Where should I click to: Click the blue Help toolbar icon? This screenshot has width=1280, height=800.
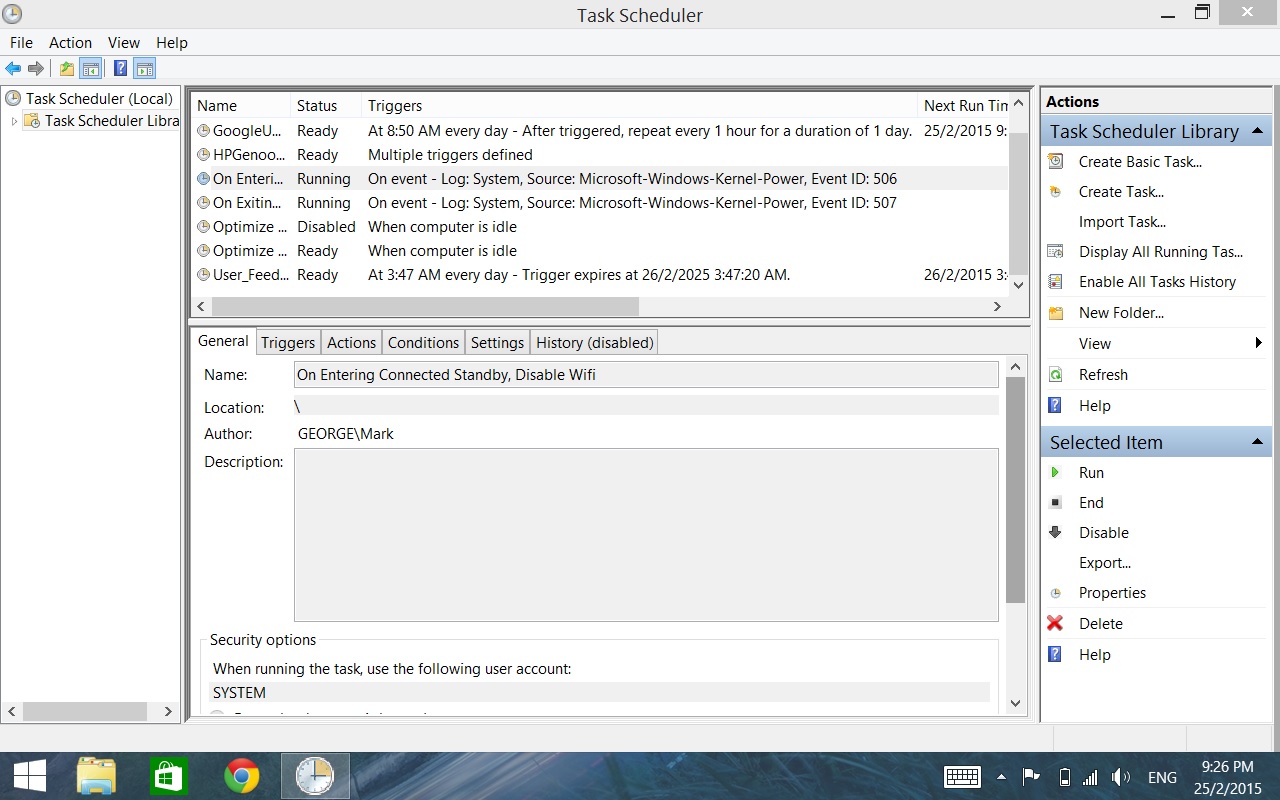[x=120, y=69]
